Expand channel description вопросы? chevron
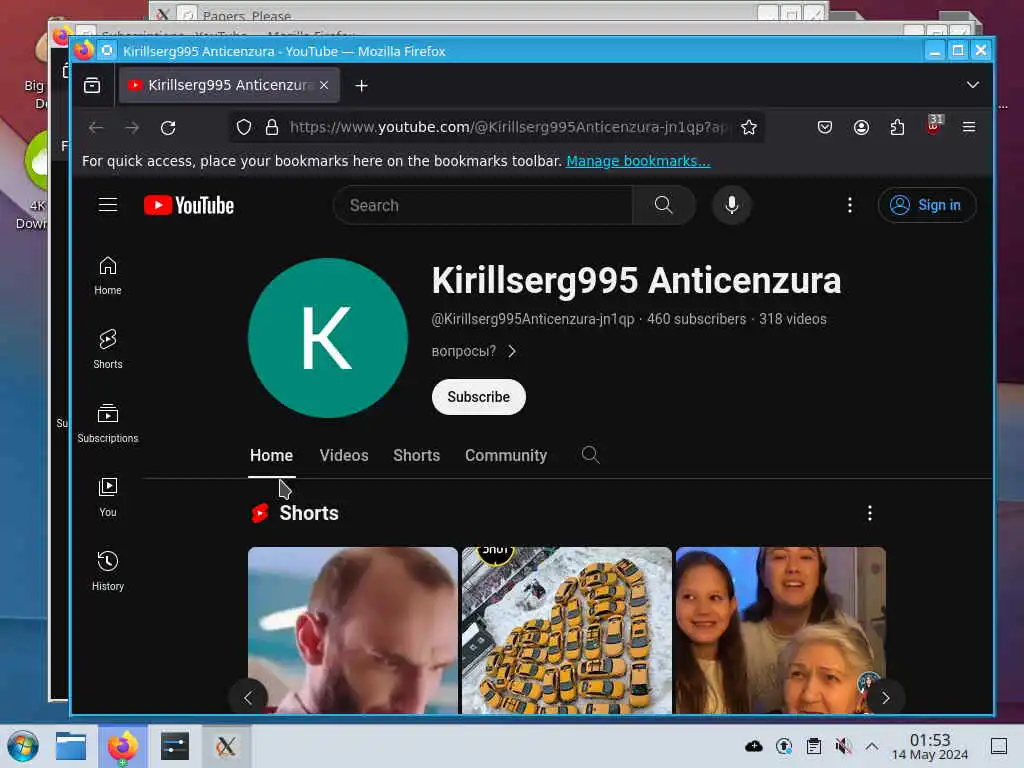Viewport: 1024px width, 768px height. (x=512, y=351)
